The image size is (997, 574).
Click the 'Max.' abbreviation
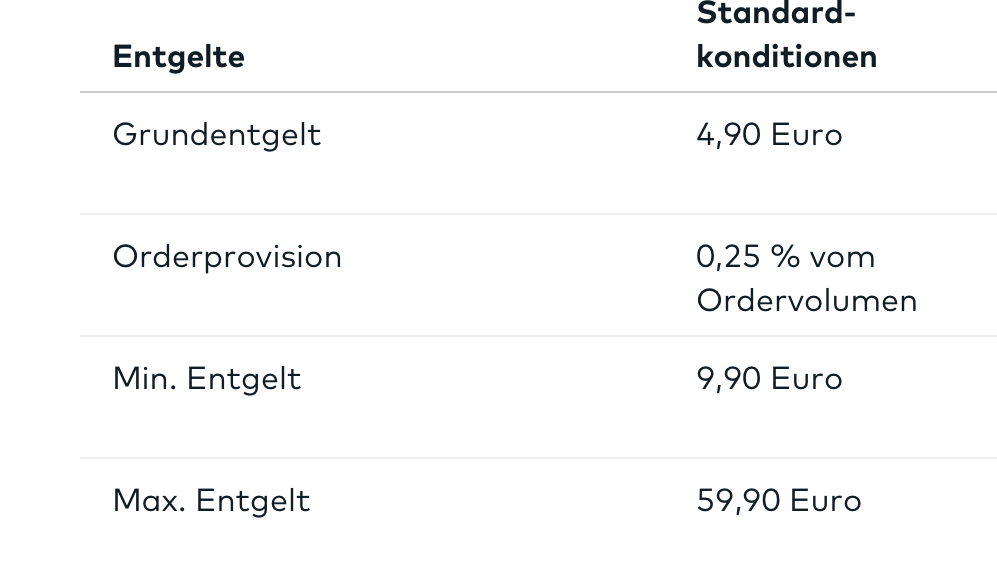coord(149,501)
